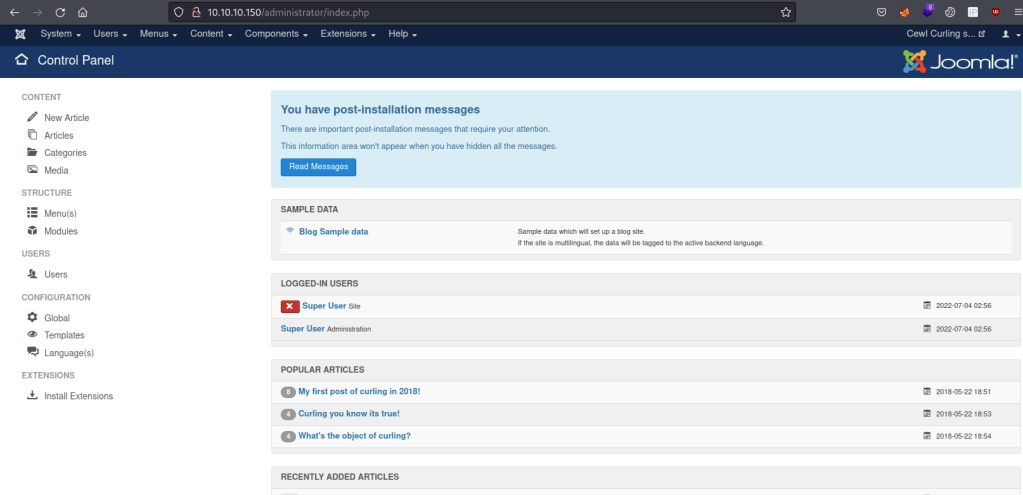Click the Install Extensions download icon
1023x495 pixels.
click(33, 396)
